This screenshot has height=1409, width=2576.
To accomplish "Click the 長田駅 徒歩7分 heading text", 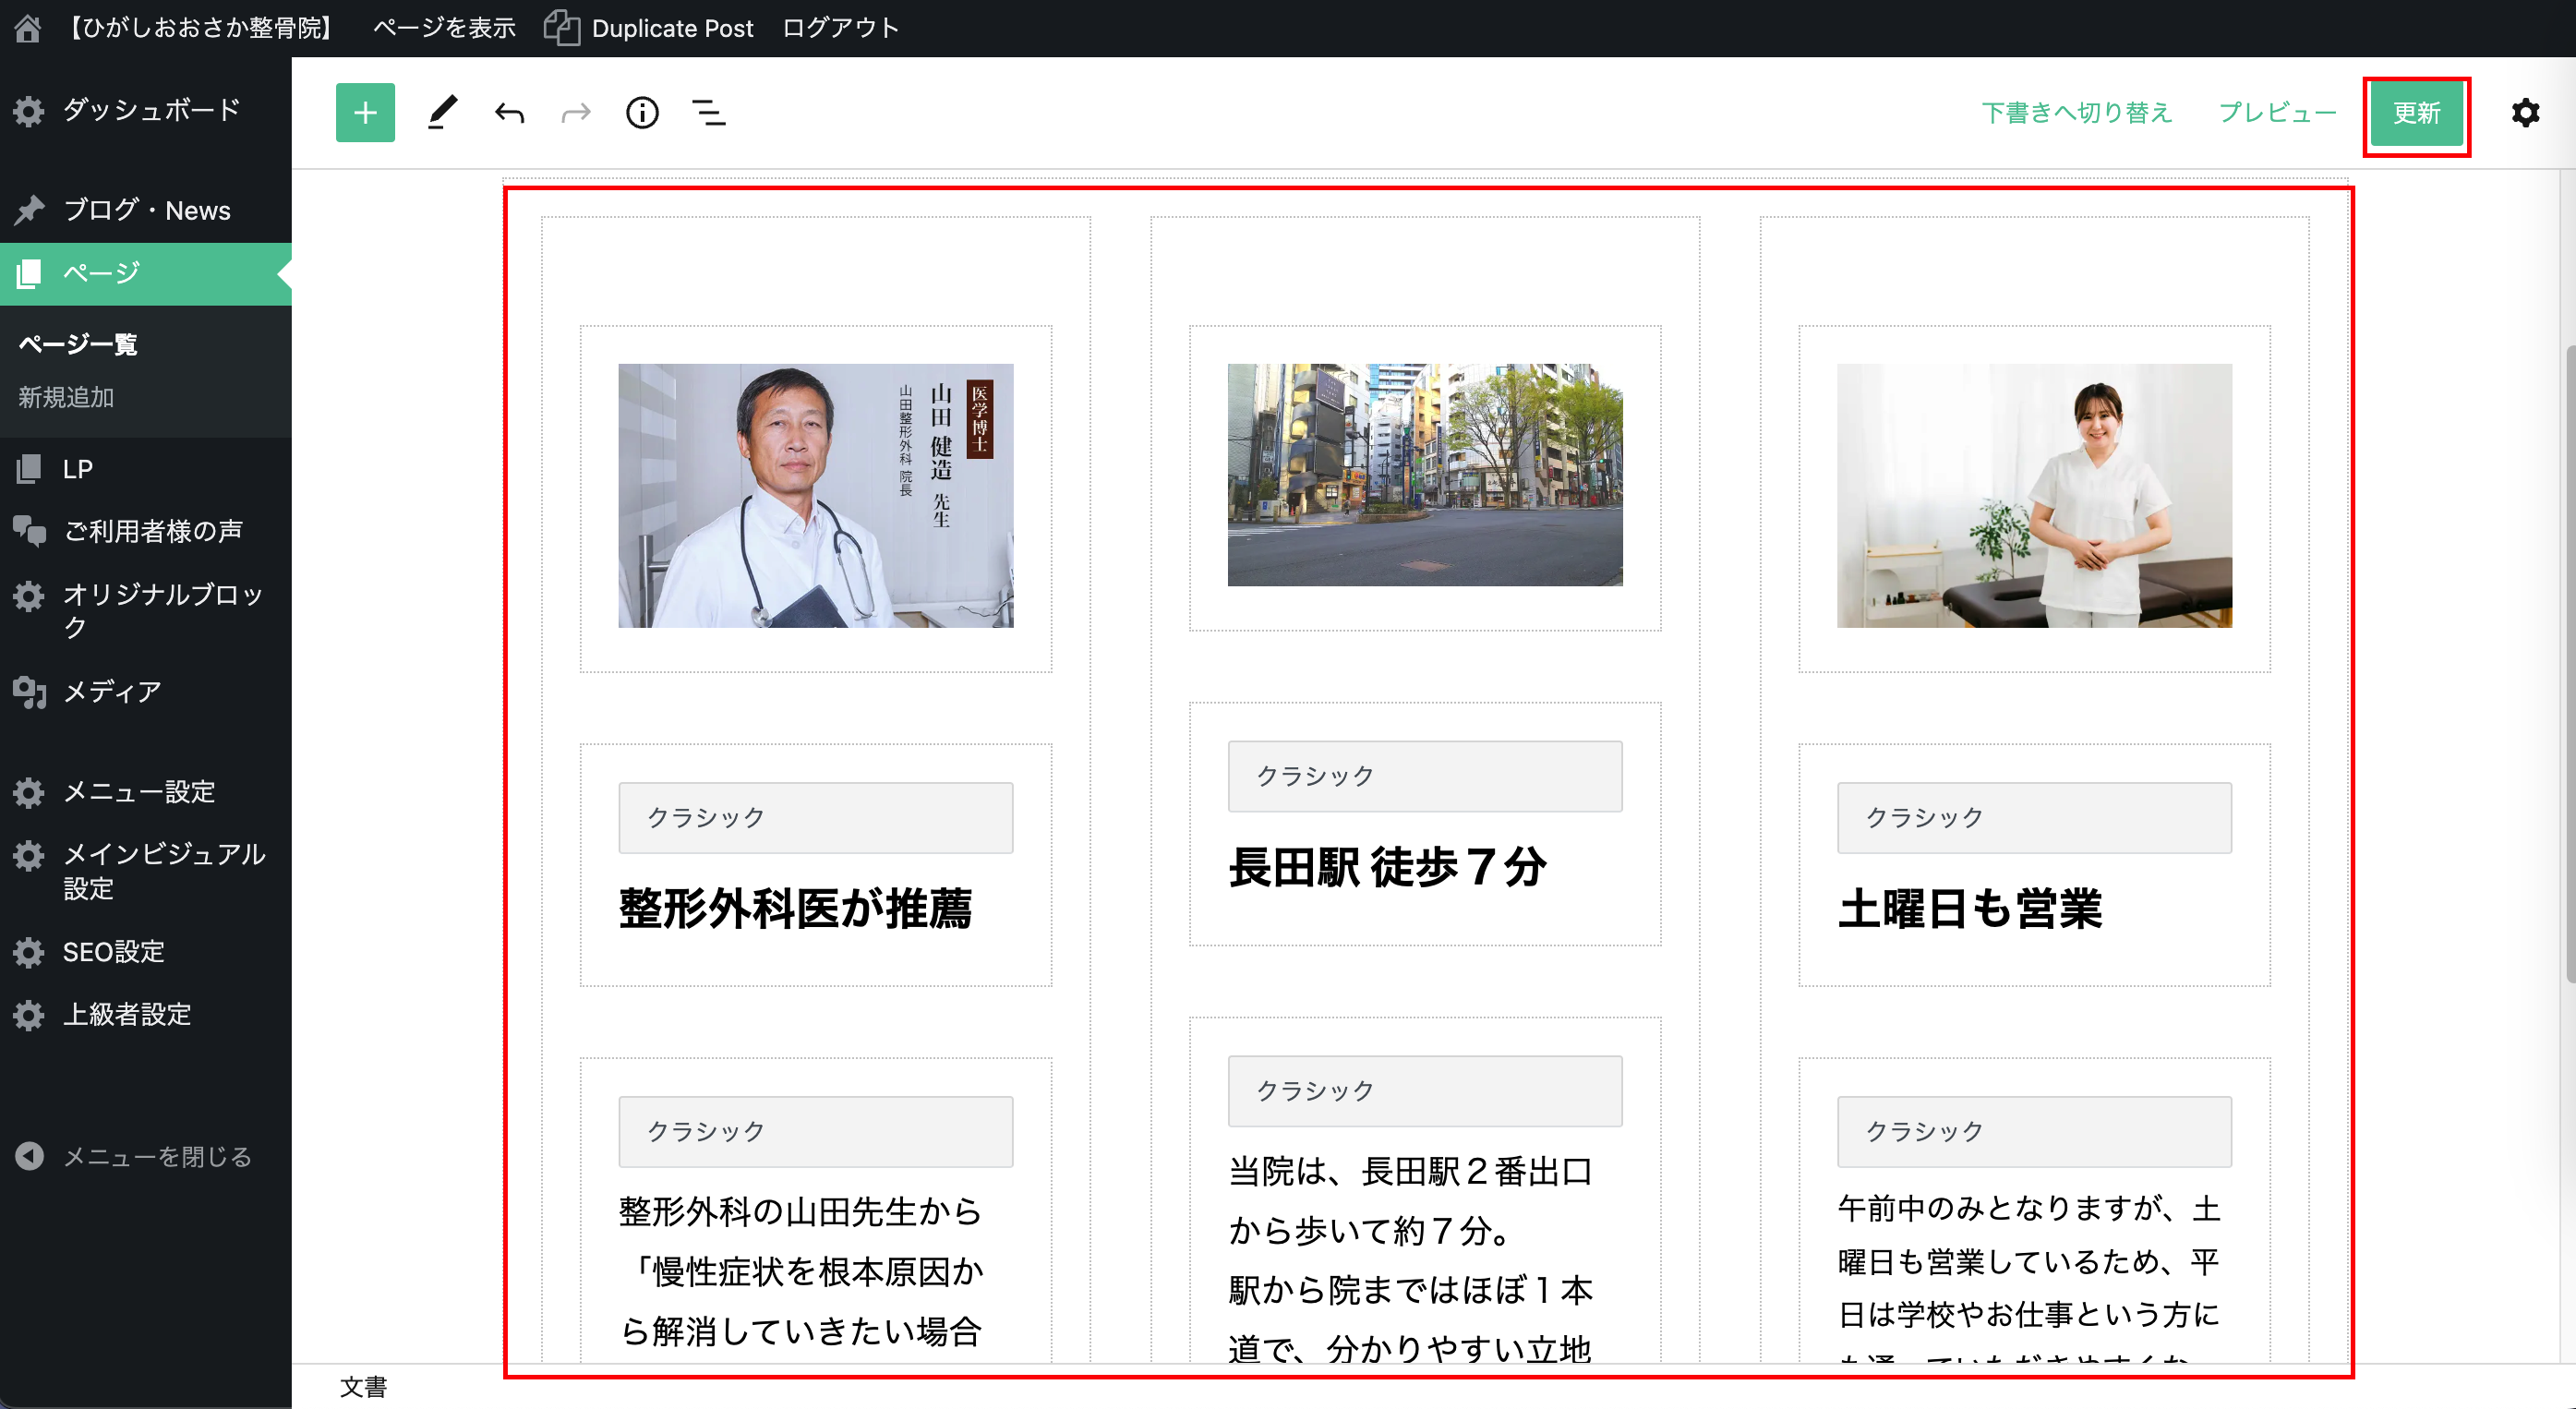I will (x=1387, y=867).
